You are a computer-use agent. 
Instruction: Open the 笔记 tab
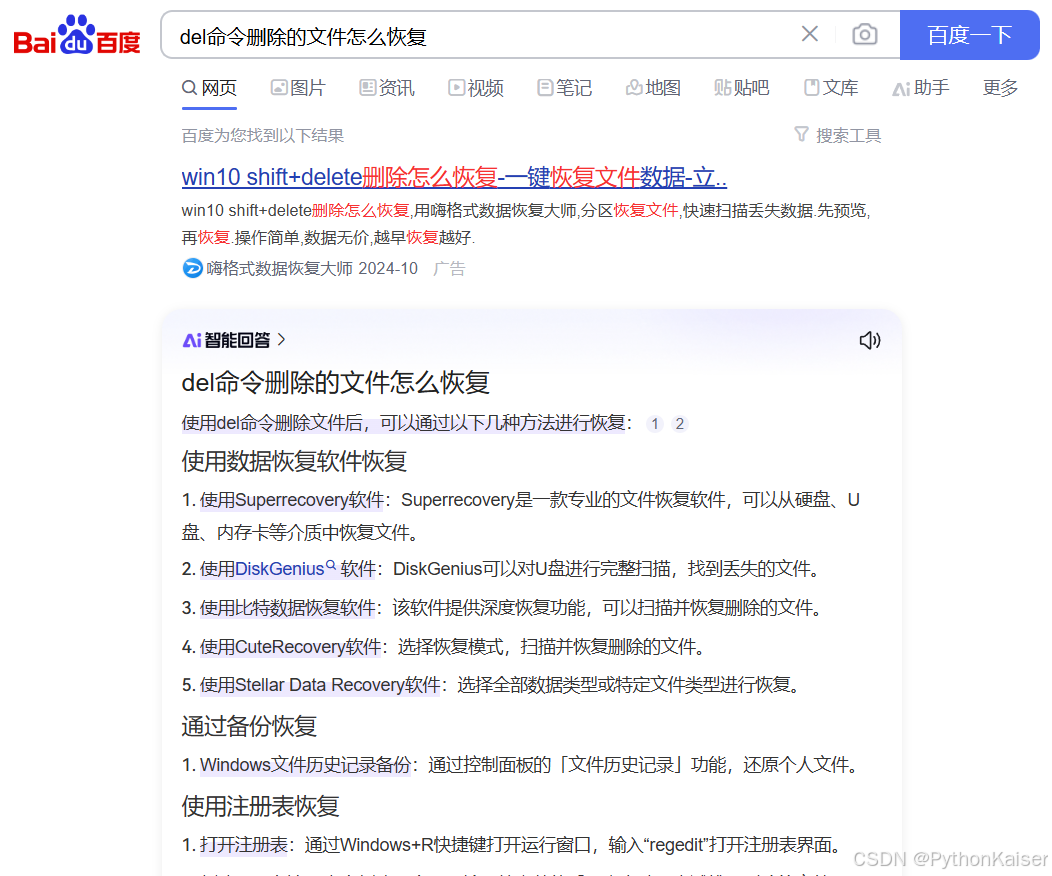[x=565, y=88]
